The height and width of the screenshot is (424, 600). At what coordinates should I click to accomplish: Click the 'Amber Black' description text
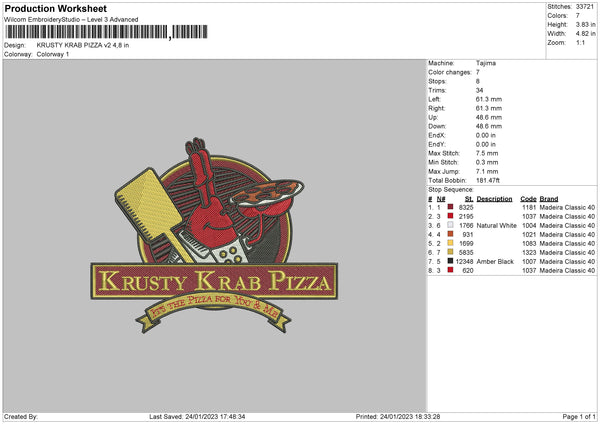pos(495,261)
